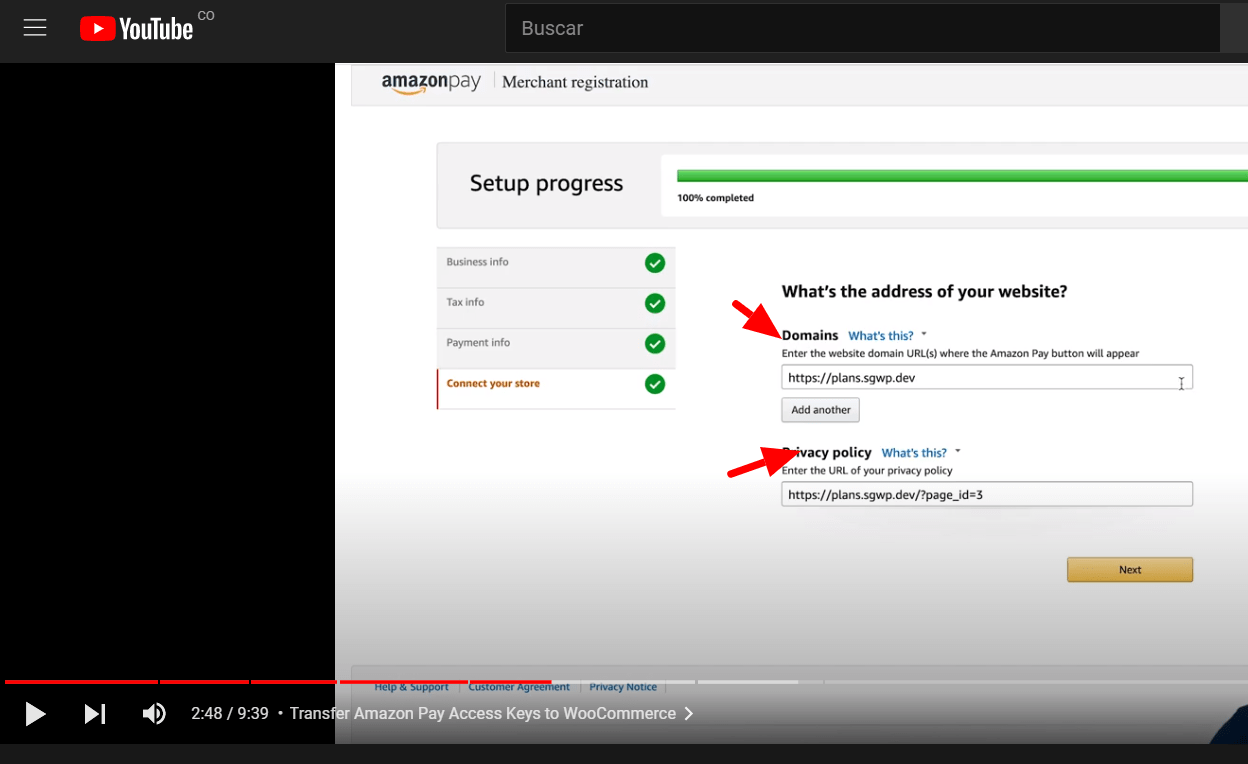
Task: Open 'What's this?' next to Privacy policy
Action: tap(914, 453)
